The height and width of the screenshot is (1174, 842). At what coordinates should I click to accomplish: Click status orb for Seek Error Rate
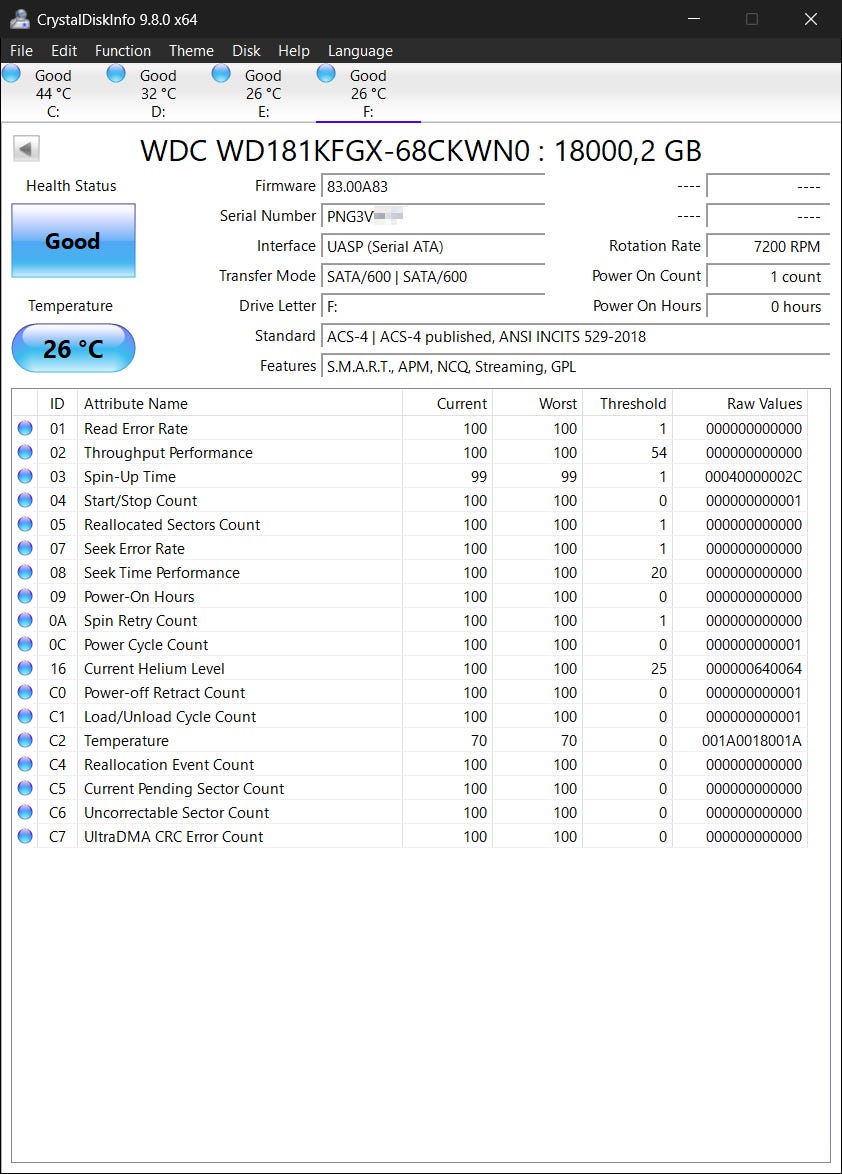point(25,548)
